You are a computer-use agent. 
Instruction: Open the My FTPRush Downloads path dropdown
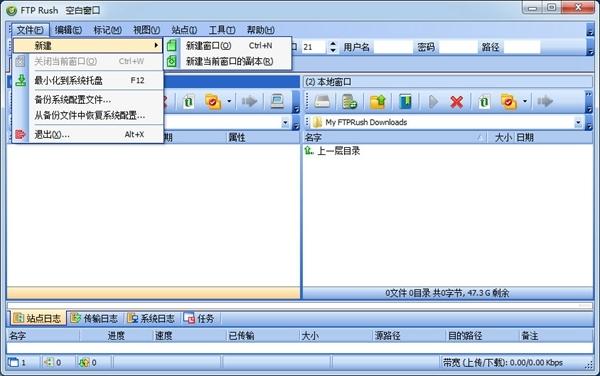point(578,123)
